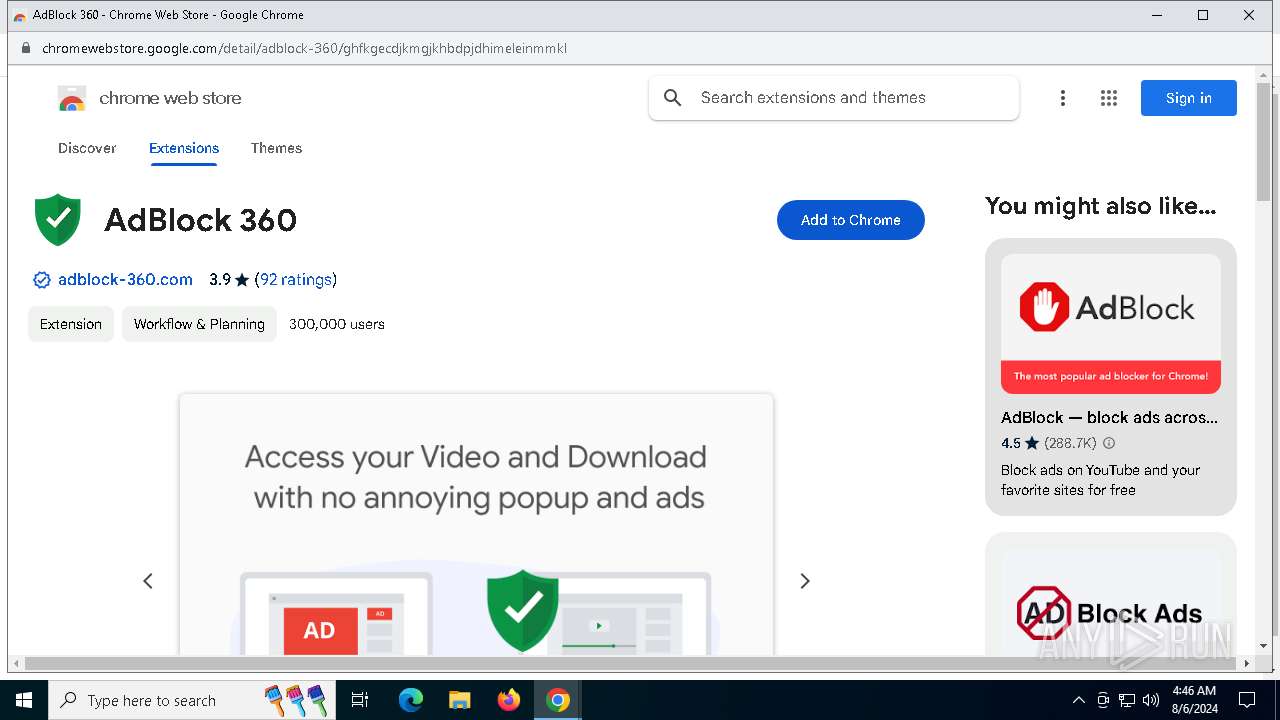1280x720 pixels.
Task: Click the Extension category chip
Action: click(71, 324)
